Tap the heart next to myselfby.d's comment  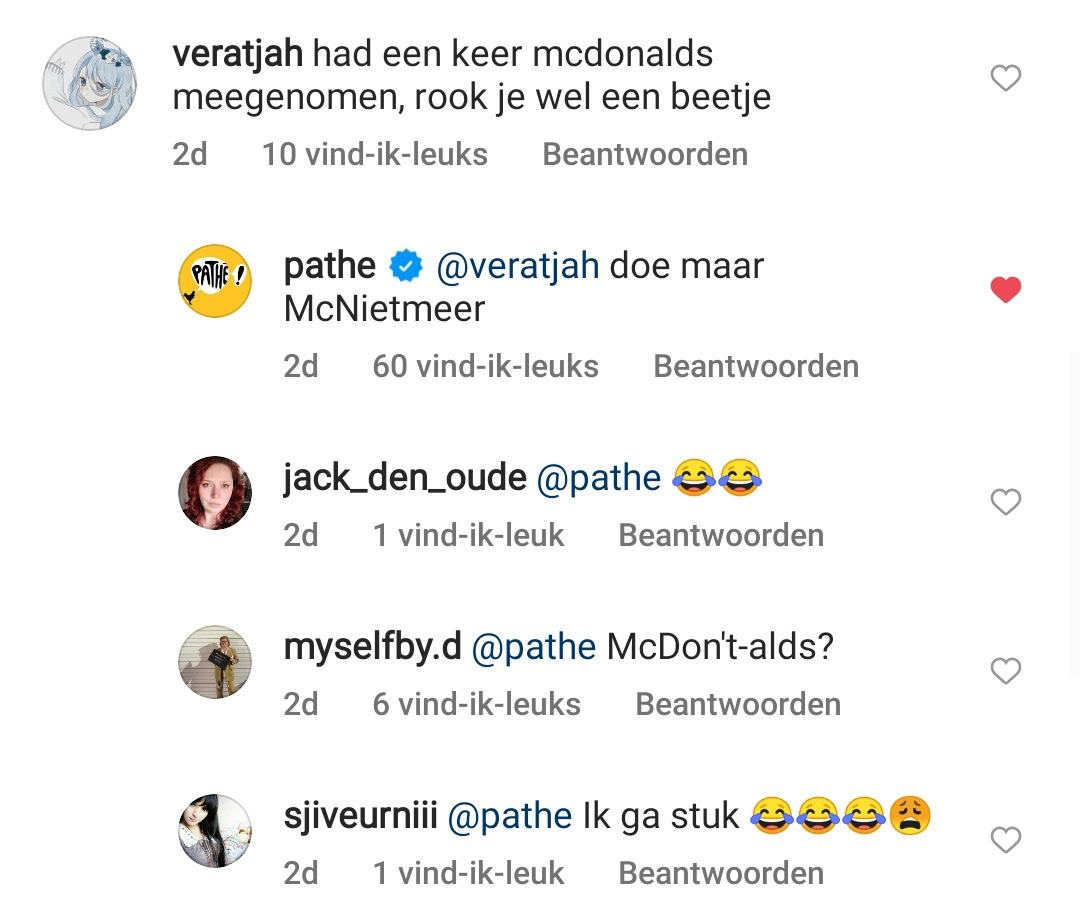[1006, 671]
